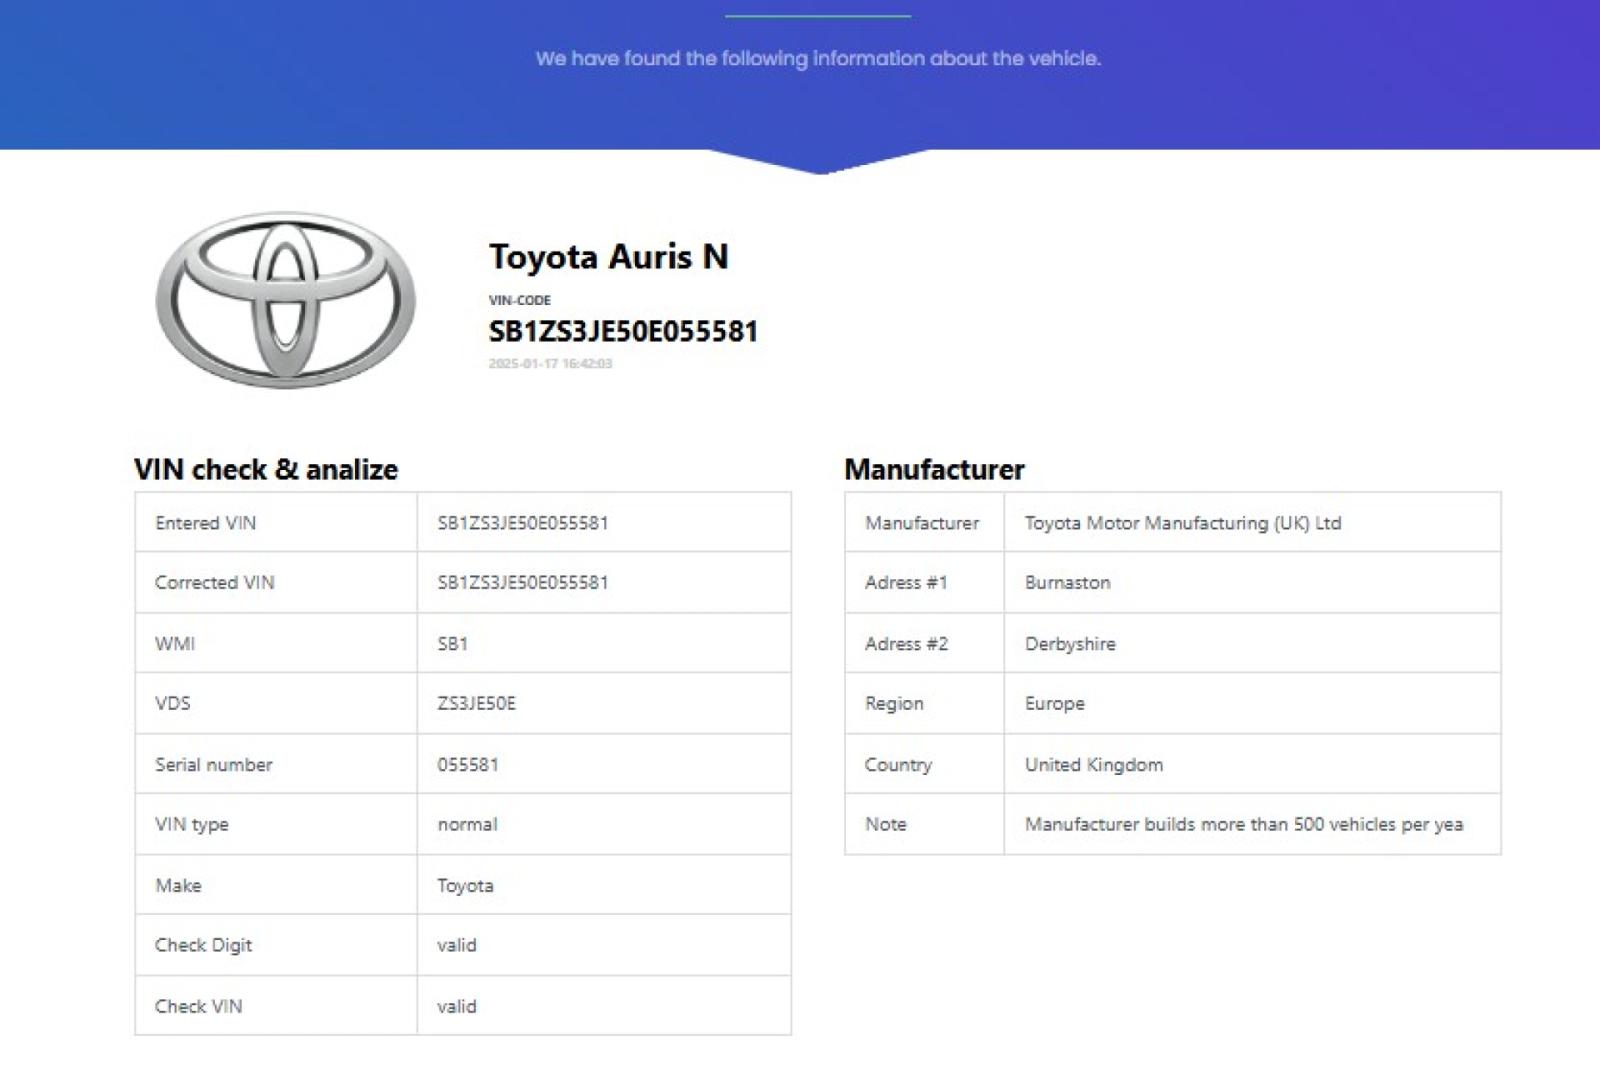Click the Adress #2 label
The height and width of the screenshot is (1080, 1600).
click(x=906, y=643)
